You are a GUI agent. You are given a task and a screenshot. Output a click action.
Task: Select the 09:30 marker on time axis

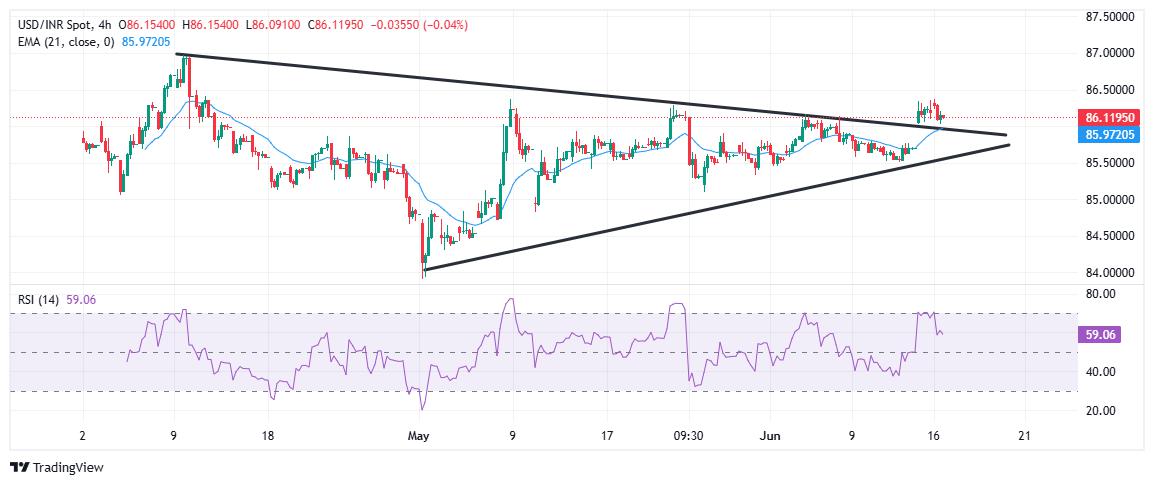point(687,436)
